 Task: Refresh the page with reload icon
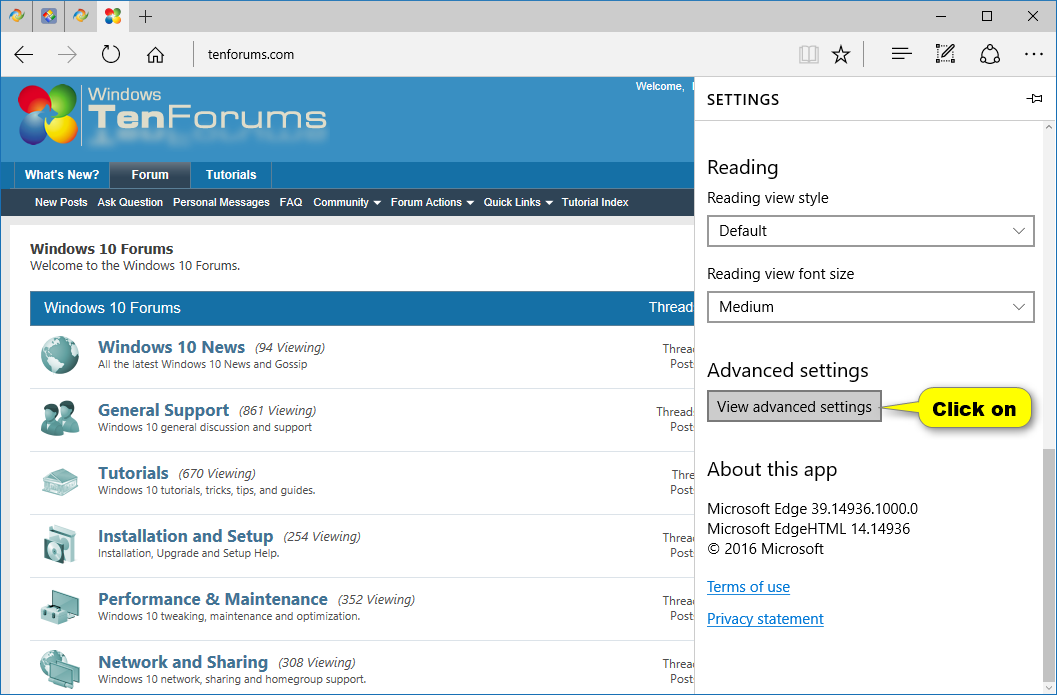pyautogui.click(x=111, y=54)
